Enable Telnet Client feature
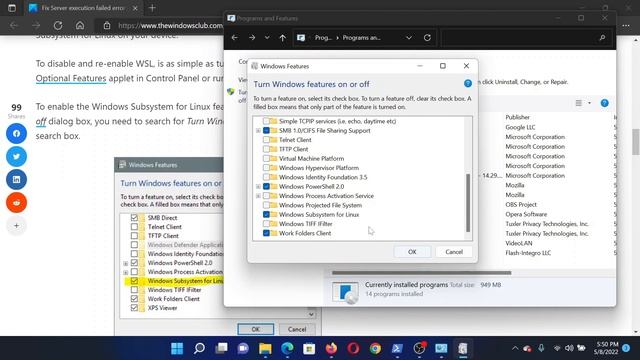Screen dimensions: 640x360 (266, 140)
